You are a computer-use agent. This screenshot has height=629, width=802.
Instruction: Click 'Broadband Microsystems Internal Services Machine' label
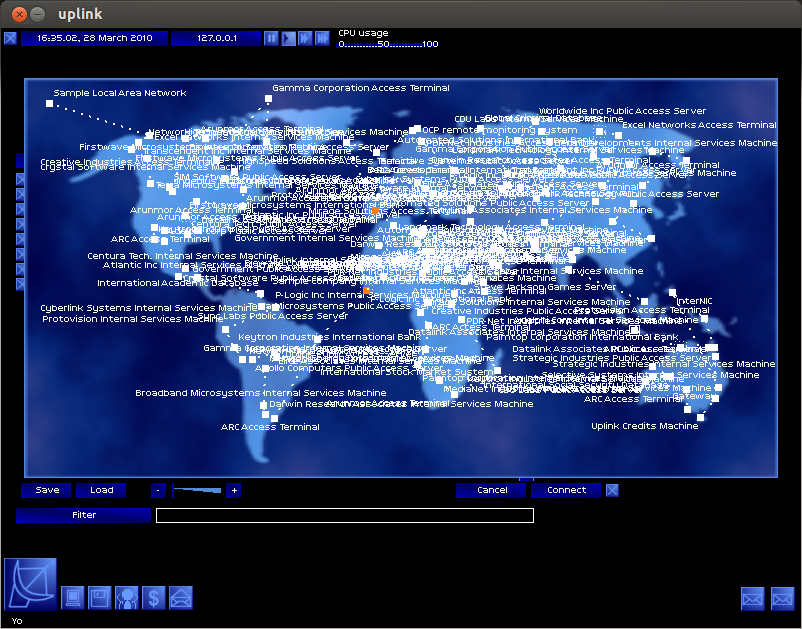(260, 393)
